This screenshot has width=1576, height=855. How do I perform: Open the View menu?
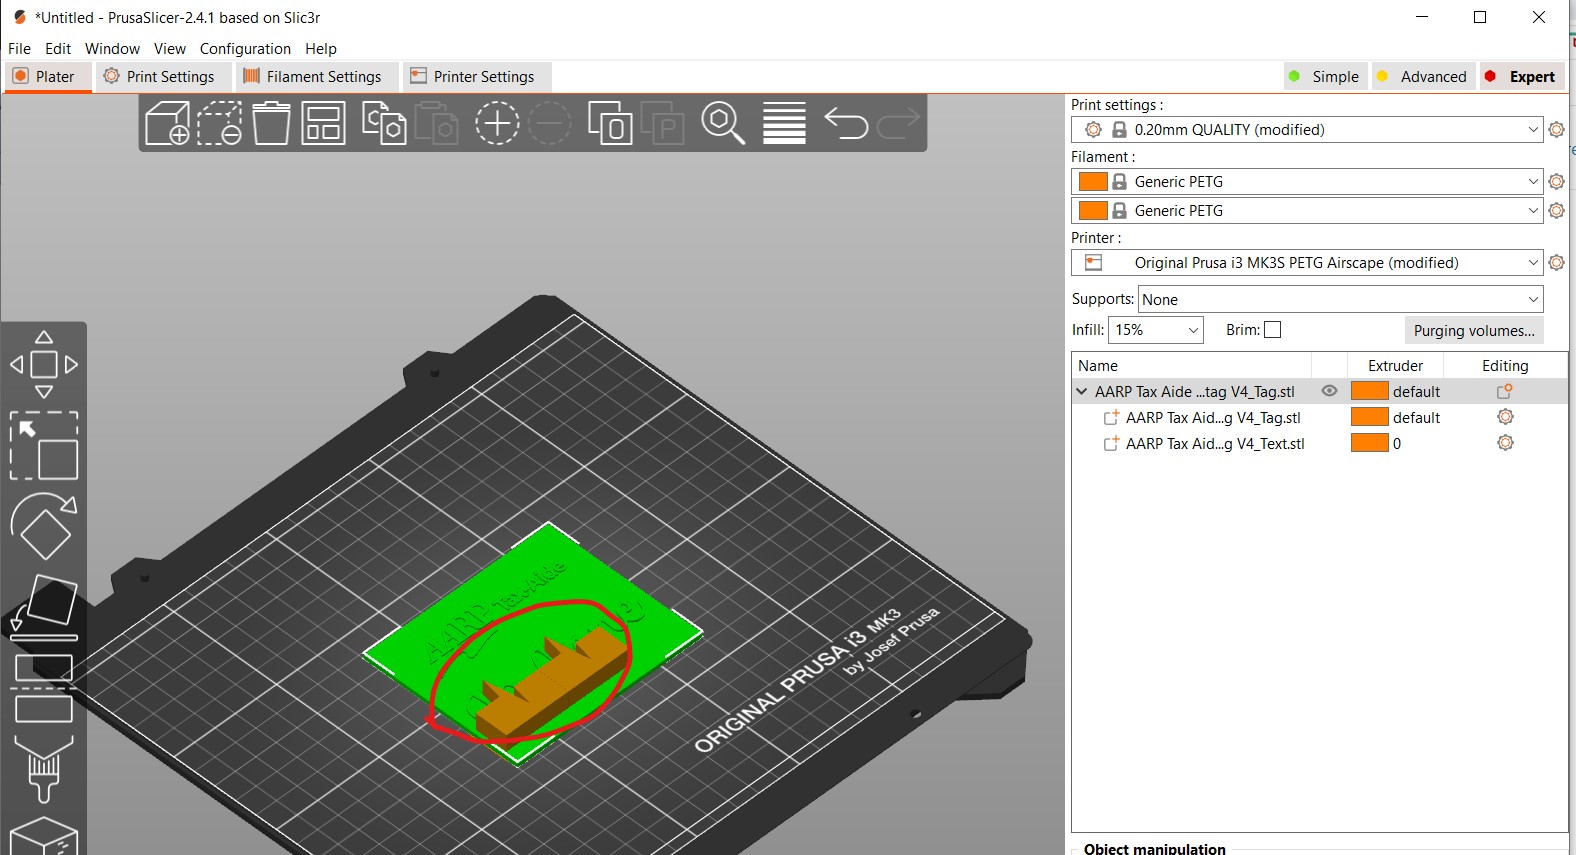[169, 48]
